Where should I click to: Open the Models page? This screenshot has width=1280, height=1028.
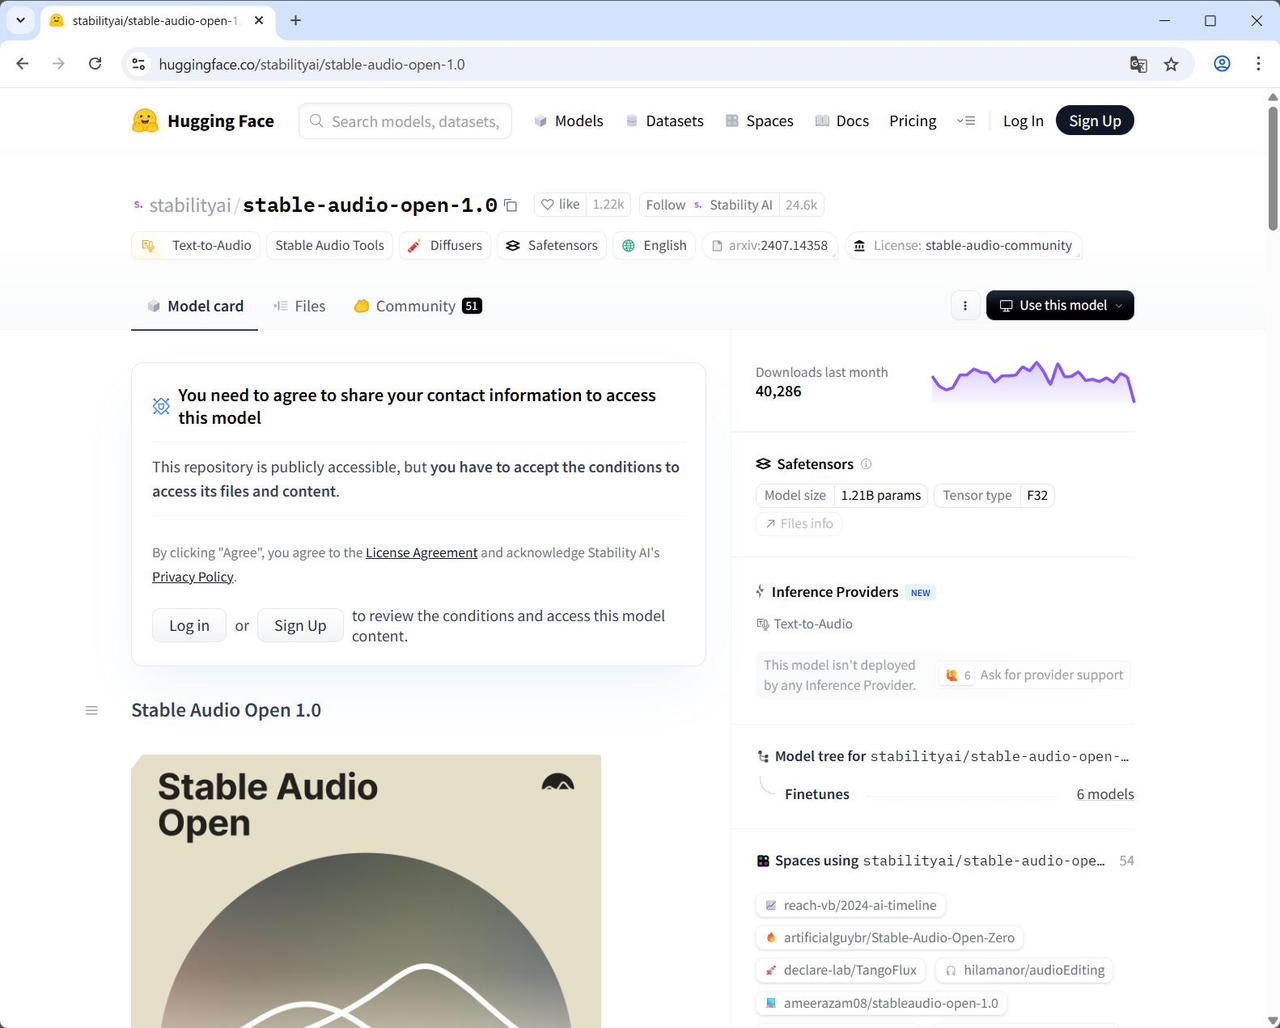568,121
